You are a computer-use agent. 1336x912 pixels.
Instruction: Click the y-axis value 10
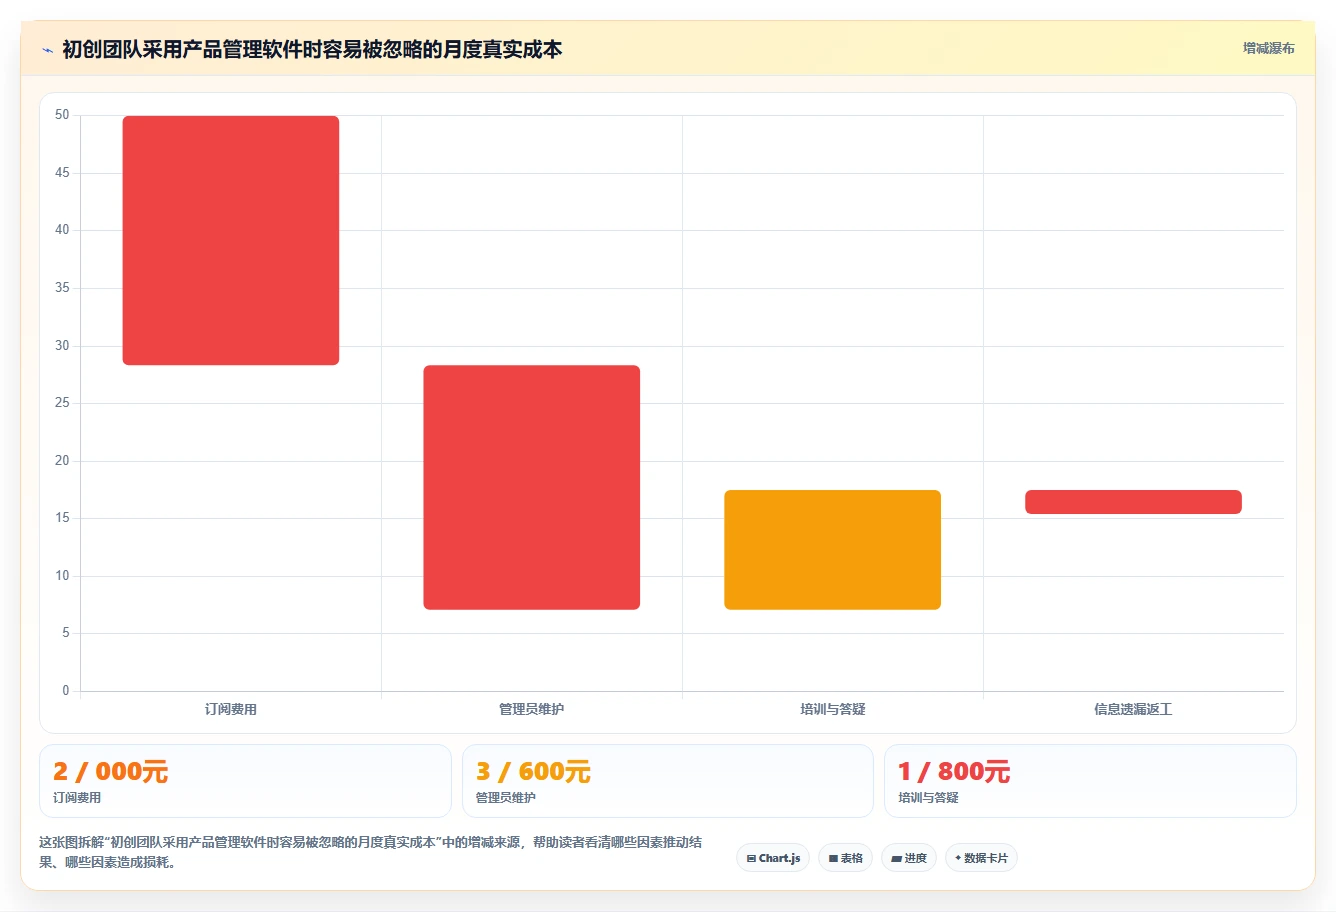tap(62, 576)
